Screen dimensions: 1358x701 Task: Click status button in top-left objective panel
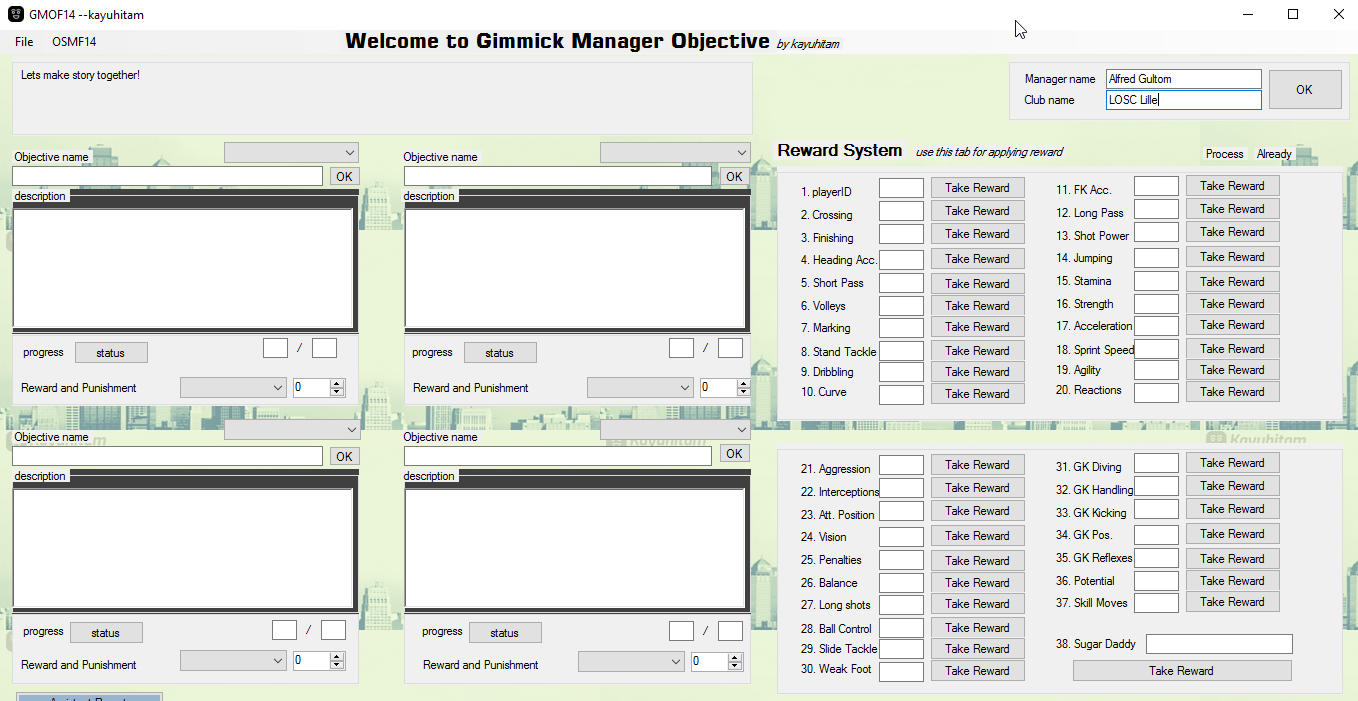tap(111, 353)
